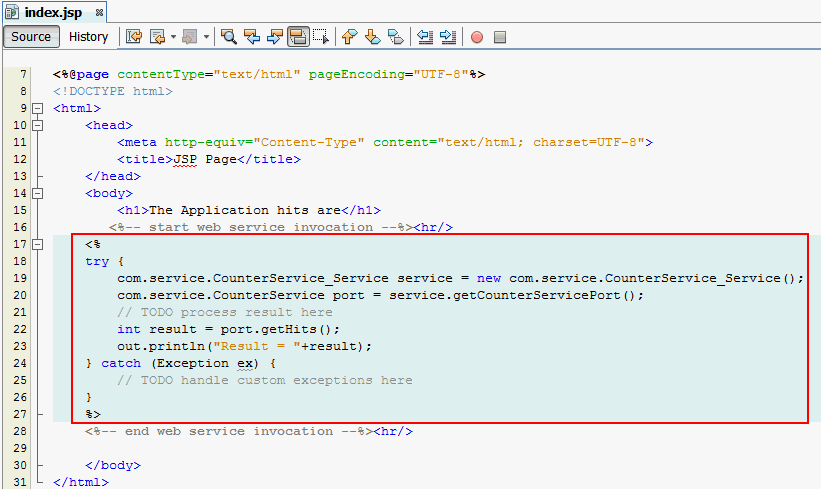Click closing '%>' on line 27

pyautogui.click(x=93, y=414)
